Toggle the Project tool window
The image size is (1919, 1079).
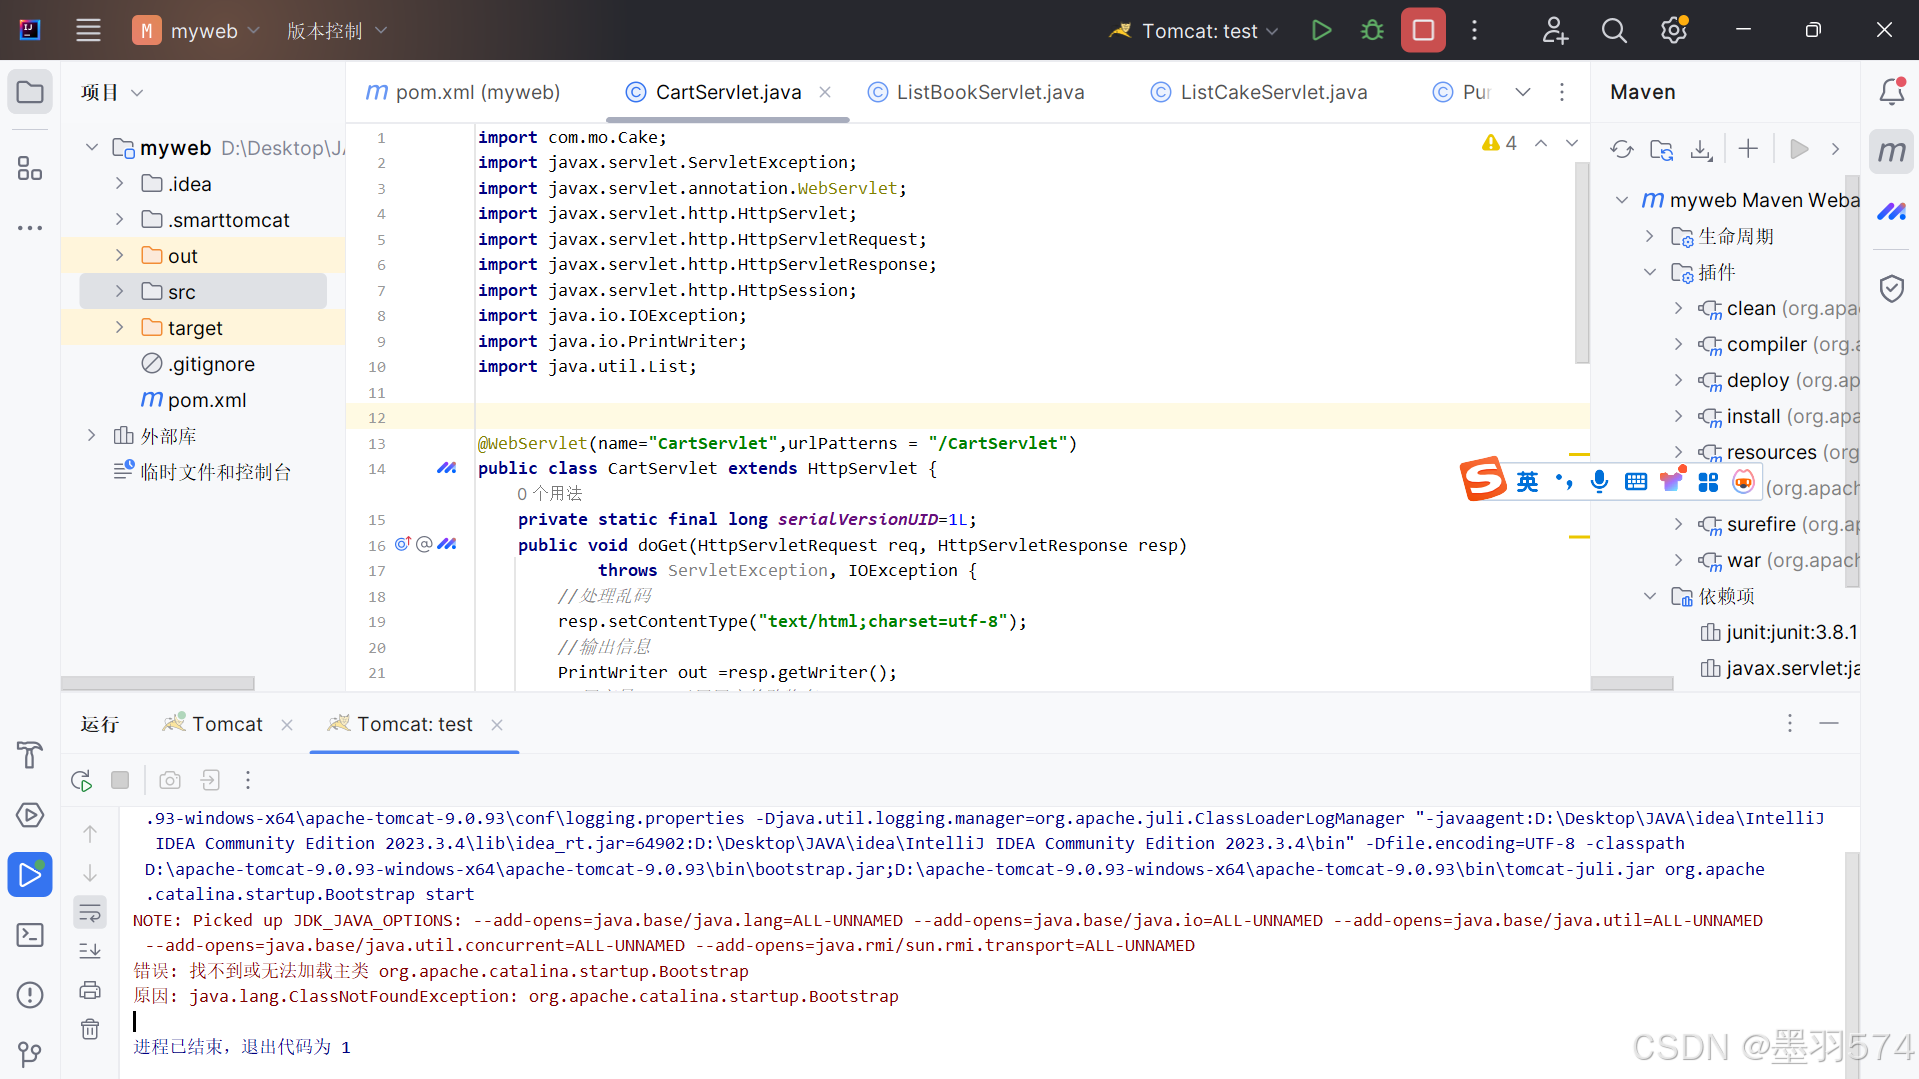point(30,92)
